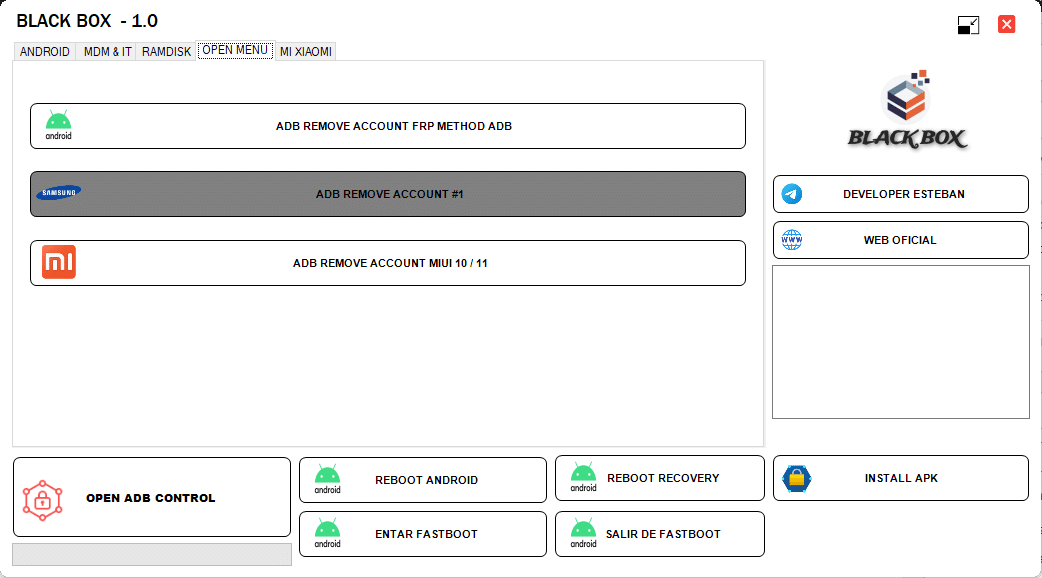Screen dimensions: 1042x578
Task: Click the Mi logo on MIUI 10/11 button
Action: pyautogui.click(x=58, y=262)
